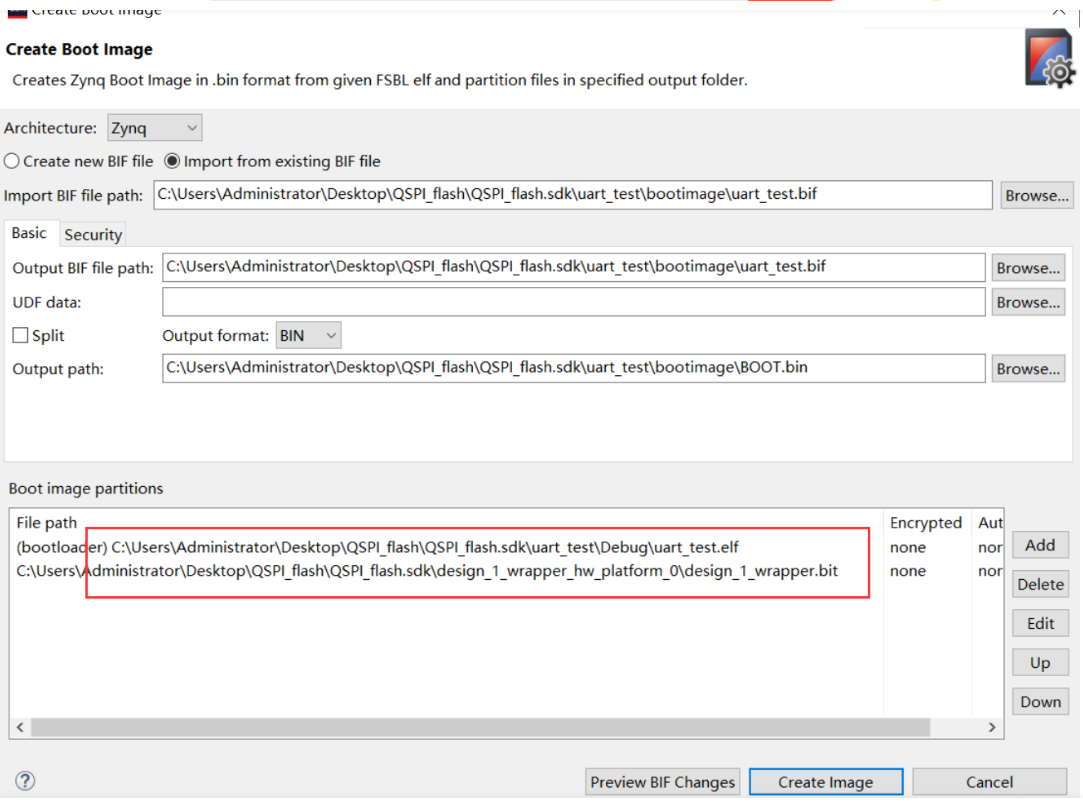
Task: Select the design_1_wrapper.bit partition row
Action: [x=400, y=571]
